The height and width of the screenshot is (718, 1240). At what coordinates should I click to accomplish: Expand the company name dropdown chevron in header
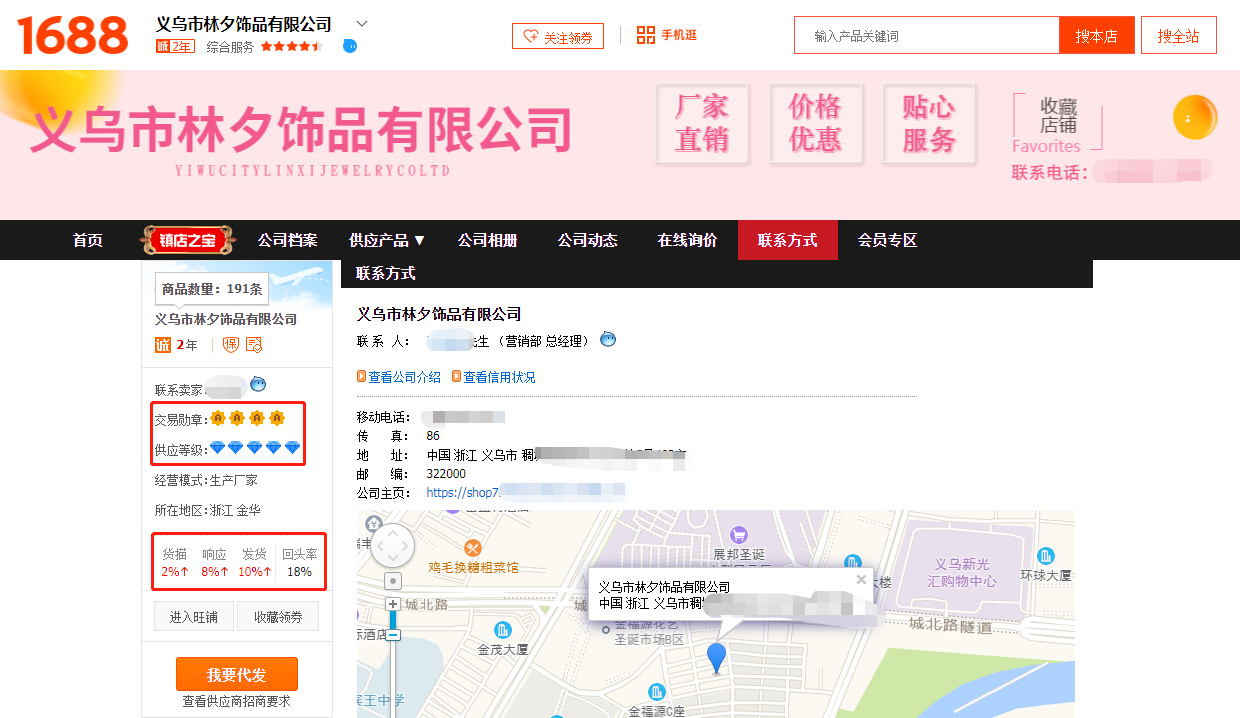click(362, 24)
